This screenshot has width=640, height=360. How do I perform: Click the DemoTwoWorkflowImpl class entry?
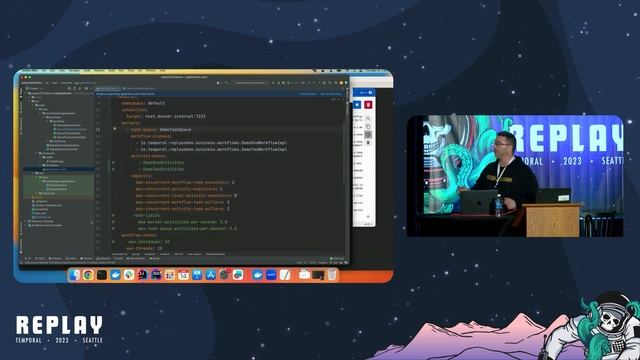[214, 149]
